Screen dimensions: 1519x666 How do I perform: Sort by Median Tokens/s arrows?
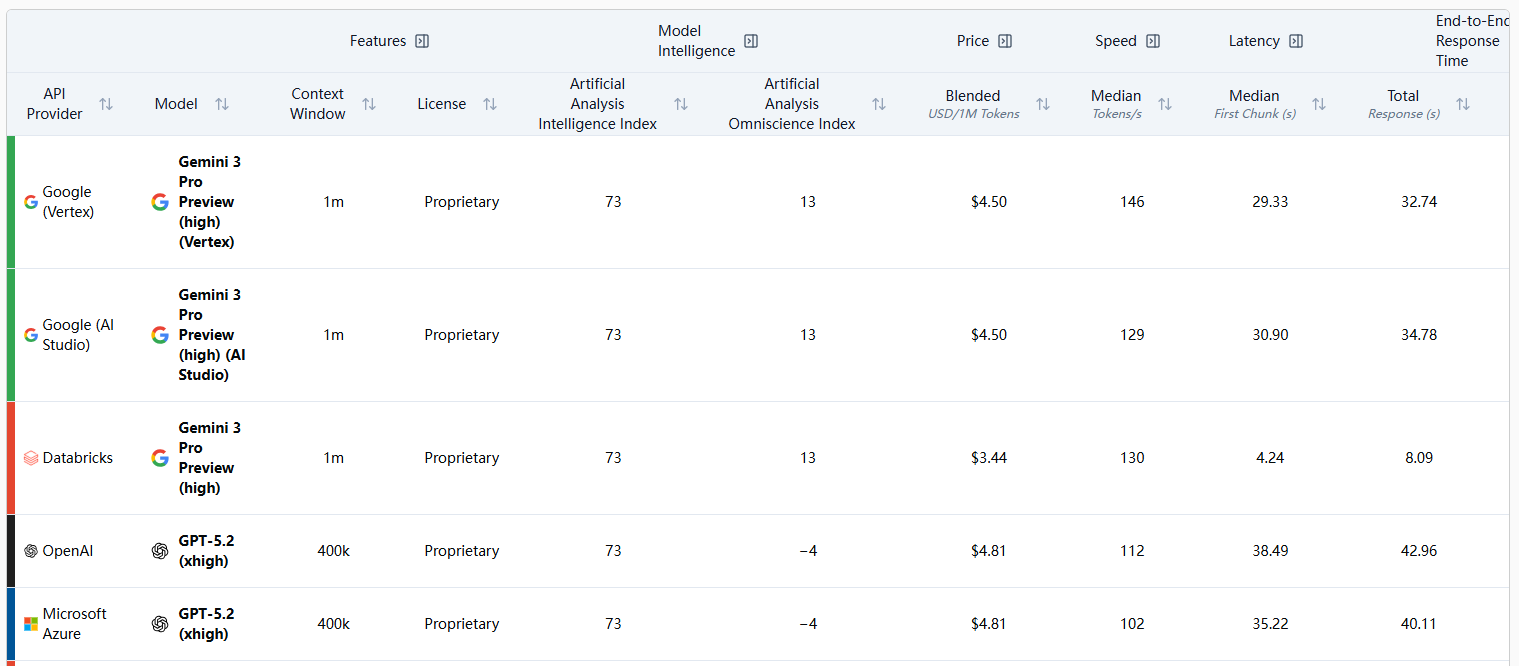tap(1165, 104)
